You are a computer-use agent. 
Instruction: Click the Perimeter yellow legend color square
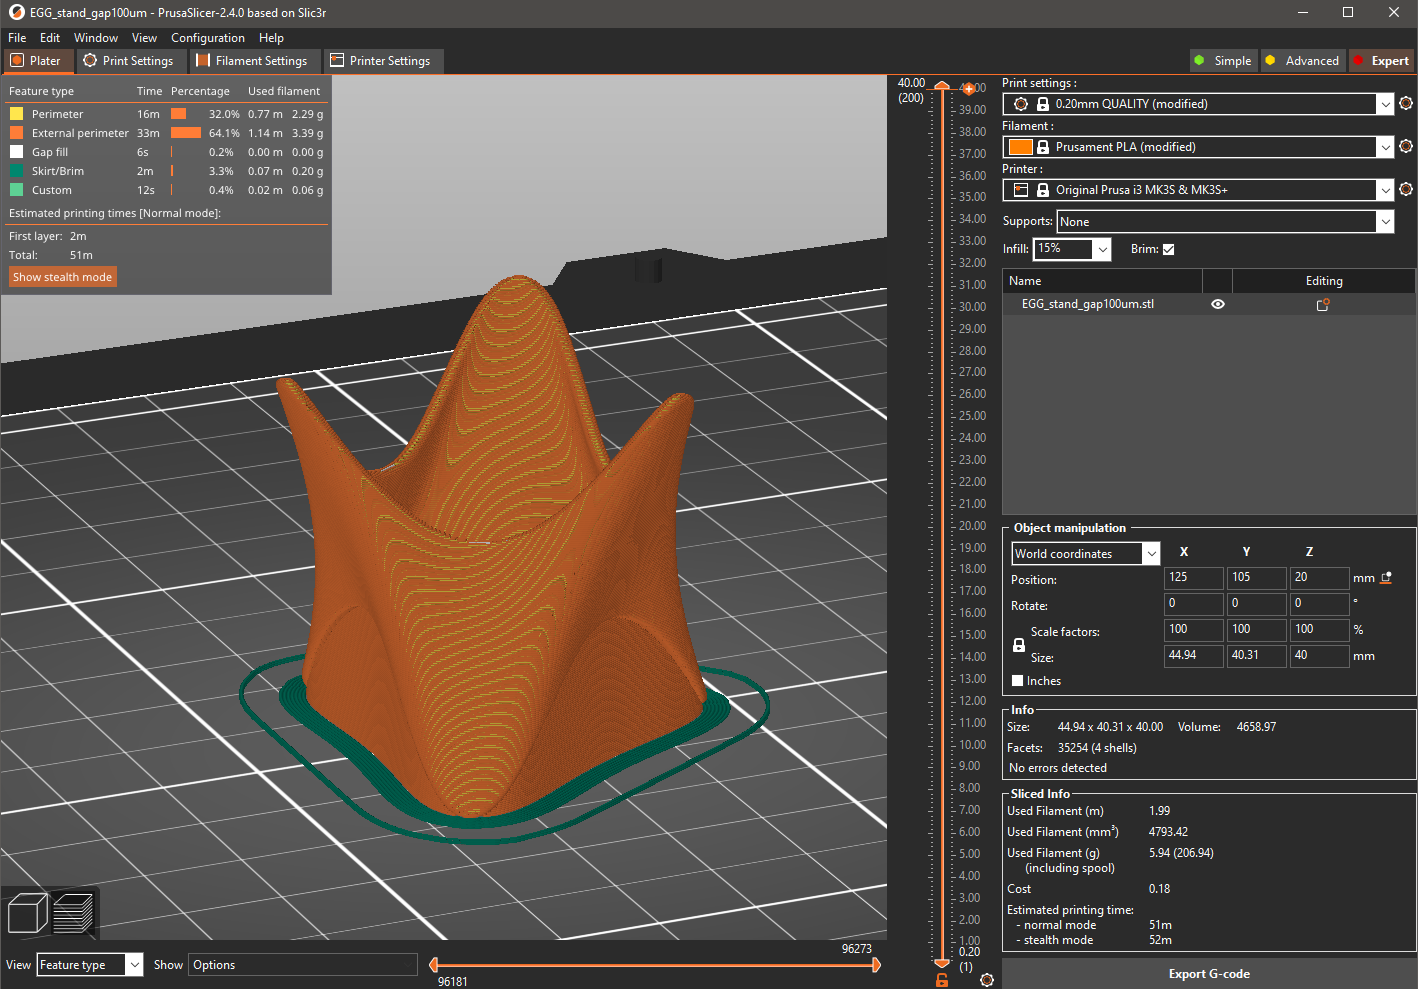[16, 114]
